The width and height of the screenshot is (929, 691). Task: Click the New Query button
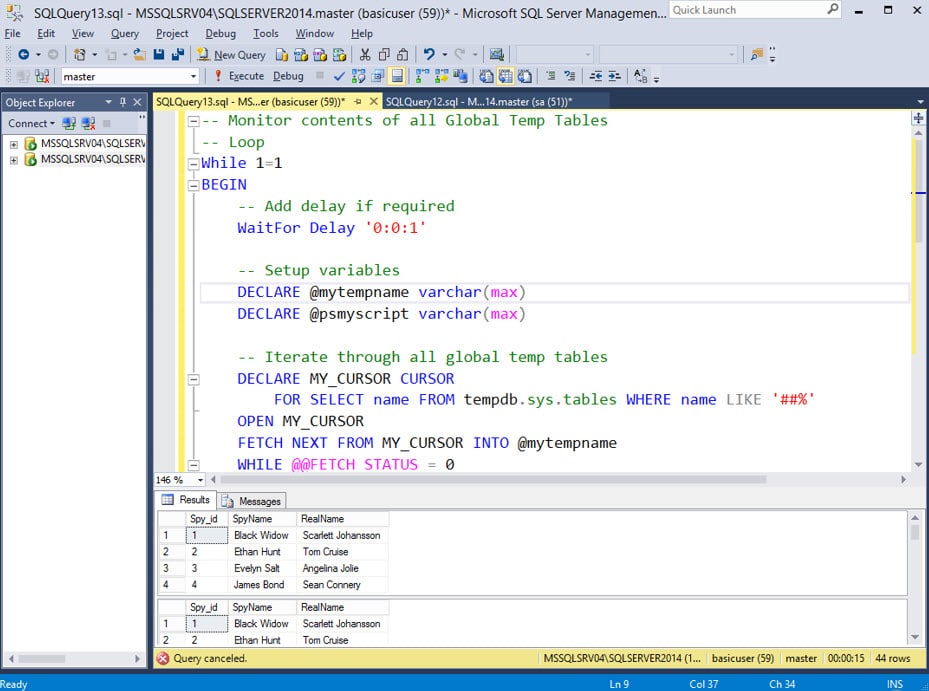point(232,55)
